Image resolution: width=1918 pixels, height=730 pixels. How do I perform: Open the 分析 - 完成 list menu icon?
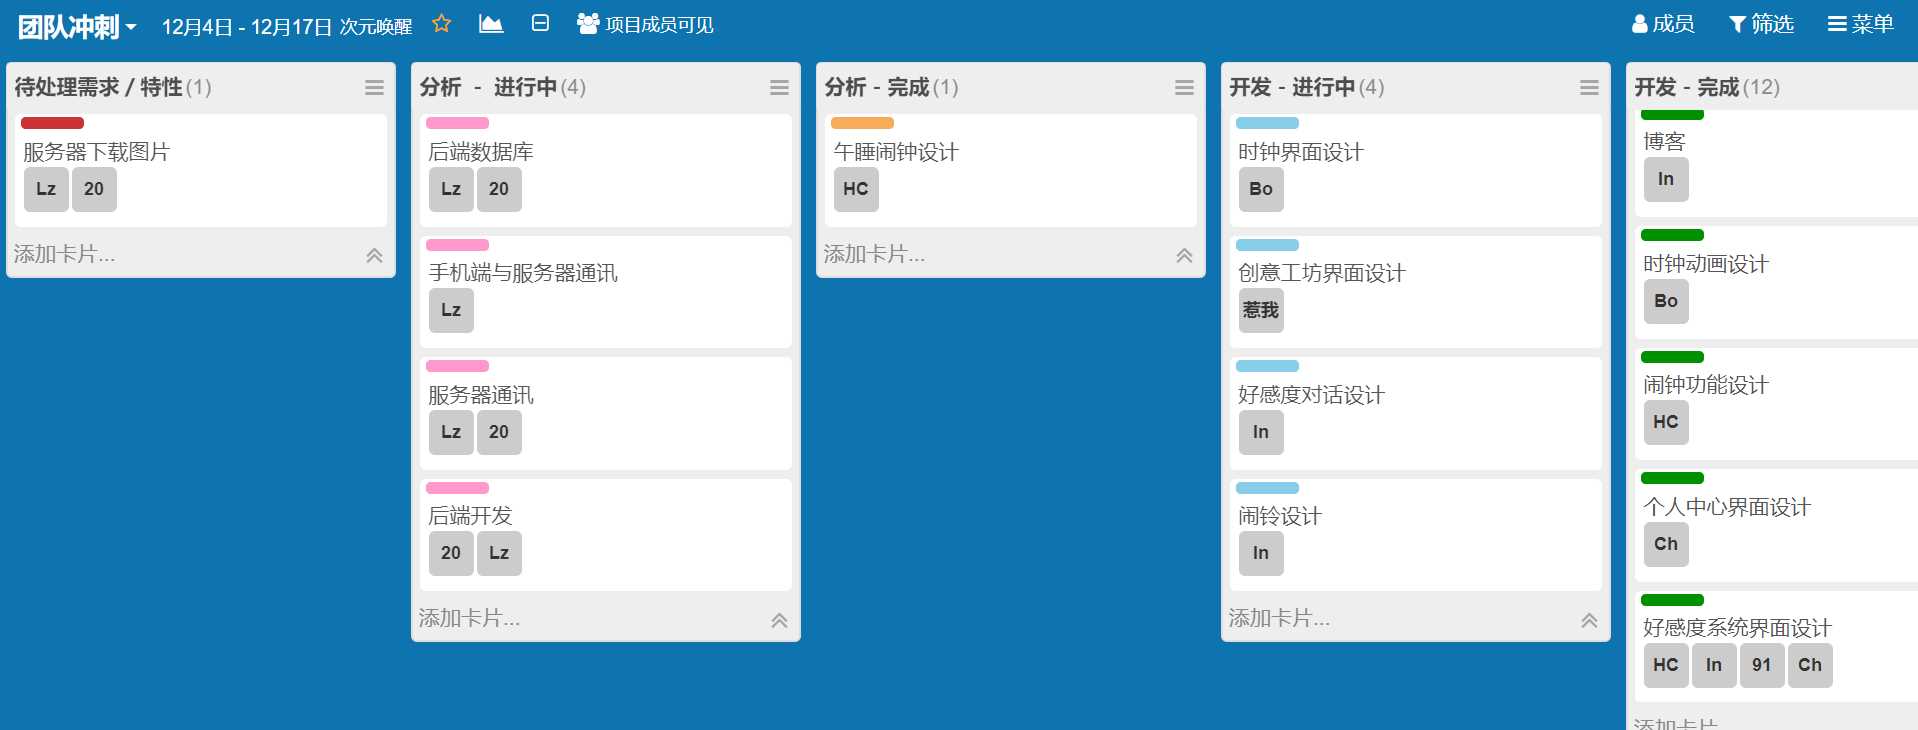pyautogui.click(x=1184, y=88)
